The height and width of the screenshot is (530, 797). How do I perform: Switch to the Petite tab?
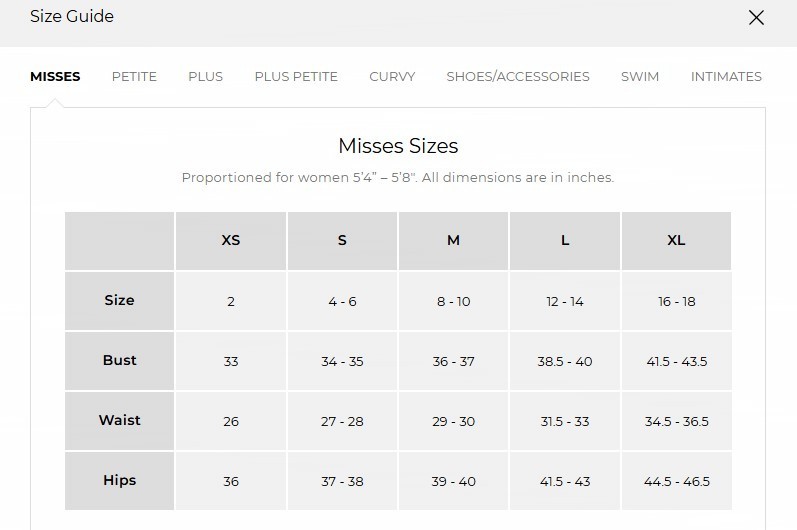click(134, 77)
